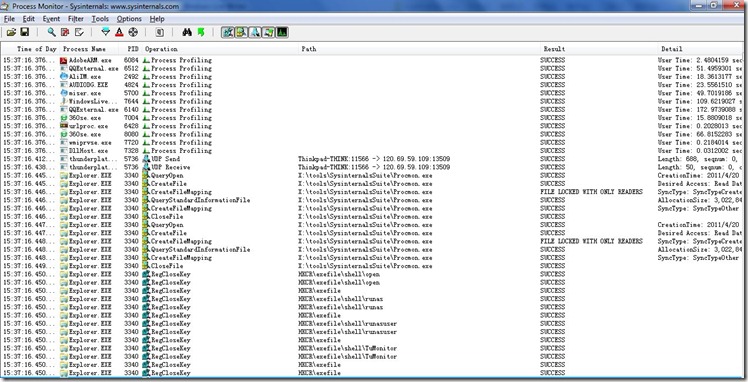Toggle the Autoscroll toolbar icon
Viewport: 748px width, 382px height.
click(x=65, y=32)
